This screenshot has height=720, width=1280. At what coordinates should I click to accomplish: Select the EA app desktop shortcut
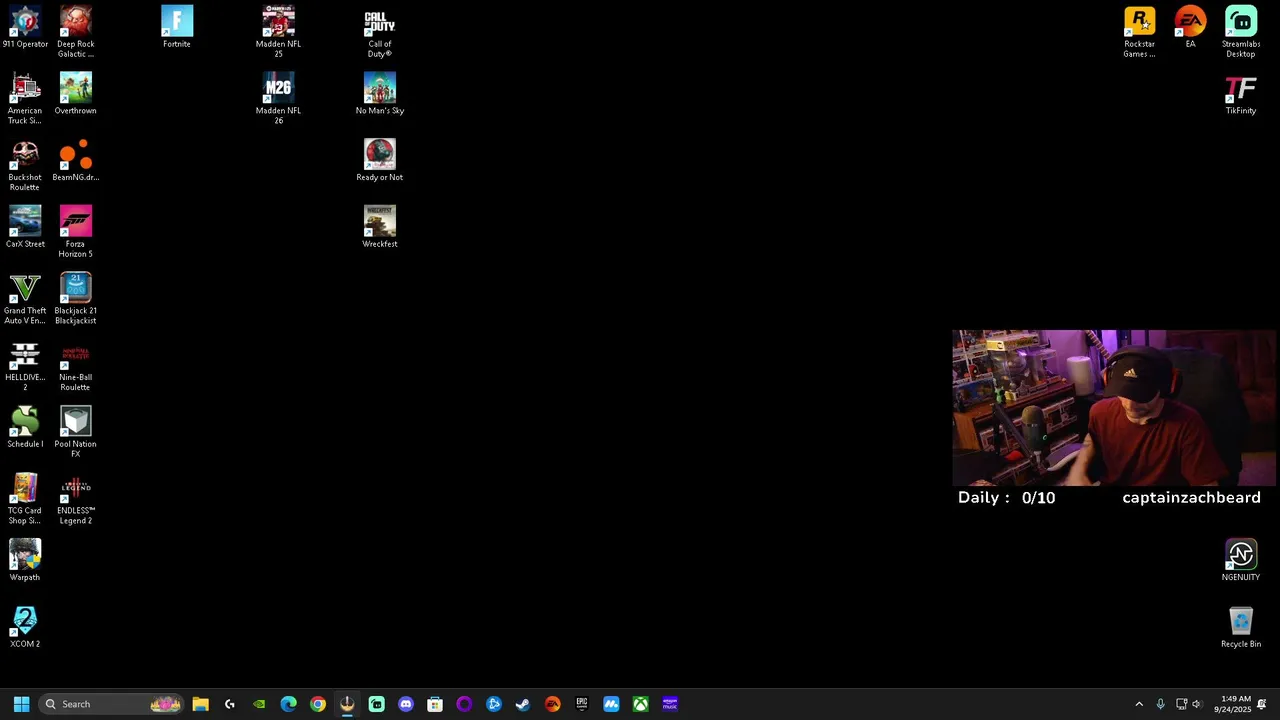[1191, 28]
